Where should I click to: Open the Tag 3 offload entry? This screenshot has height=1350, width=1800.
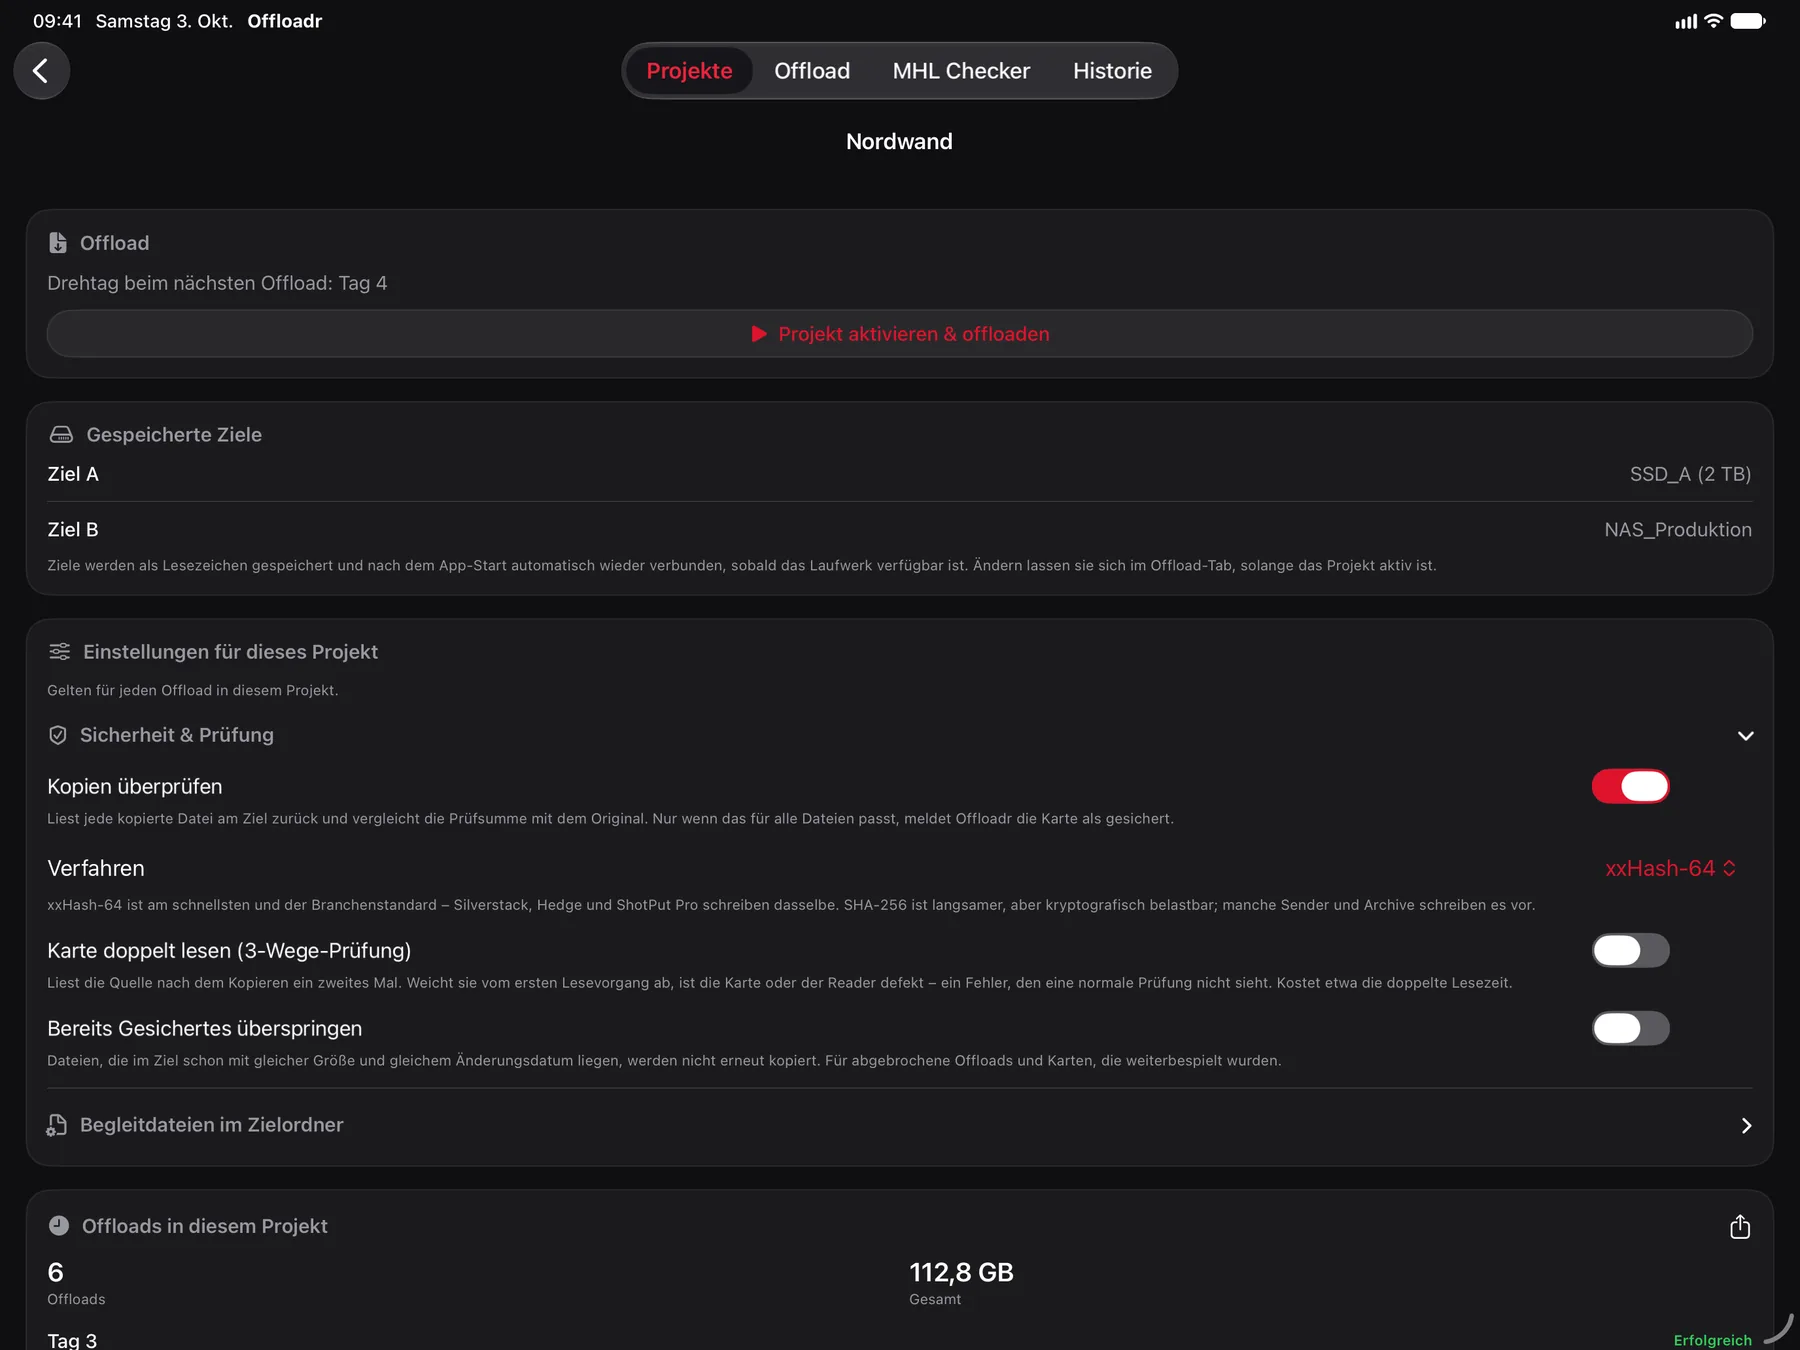(x=72, y=1340)
